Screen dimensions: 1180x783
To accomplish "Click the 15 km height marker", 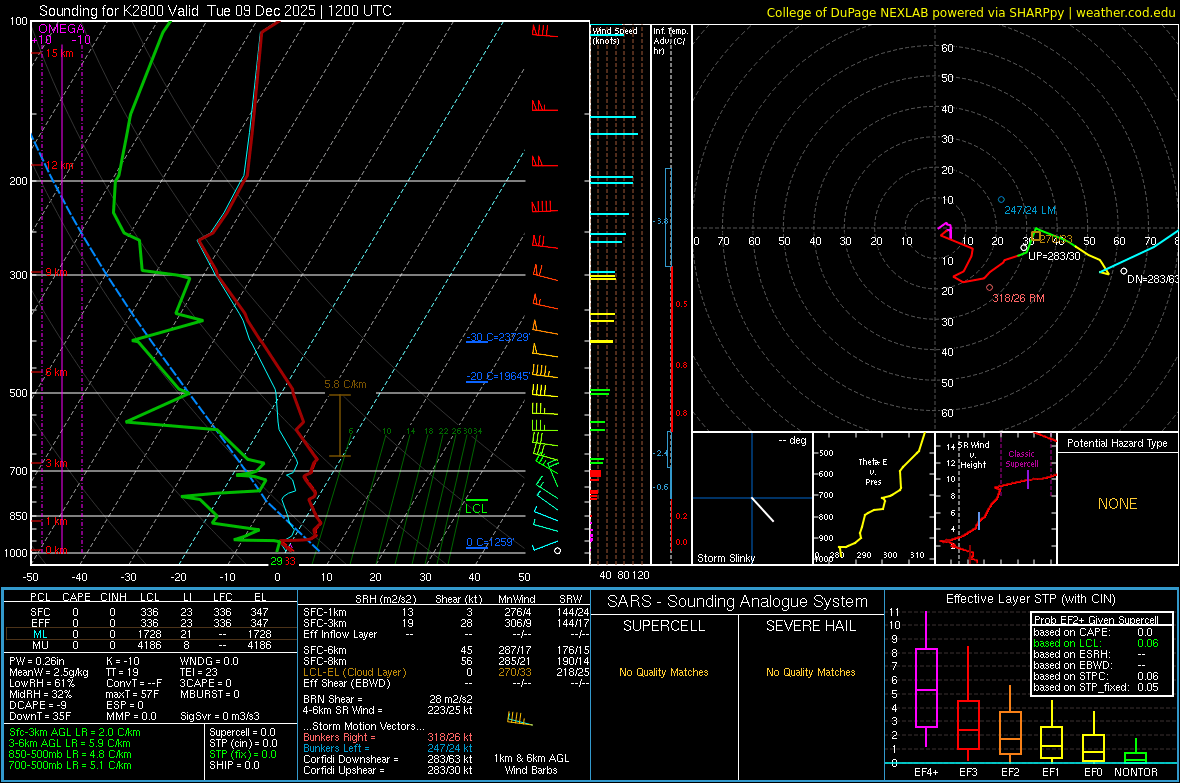I will (58, 53).
